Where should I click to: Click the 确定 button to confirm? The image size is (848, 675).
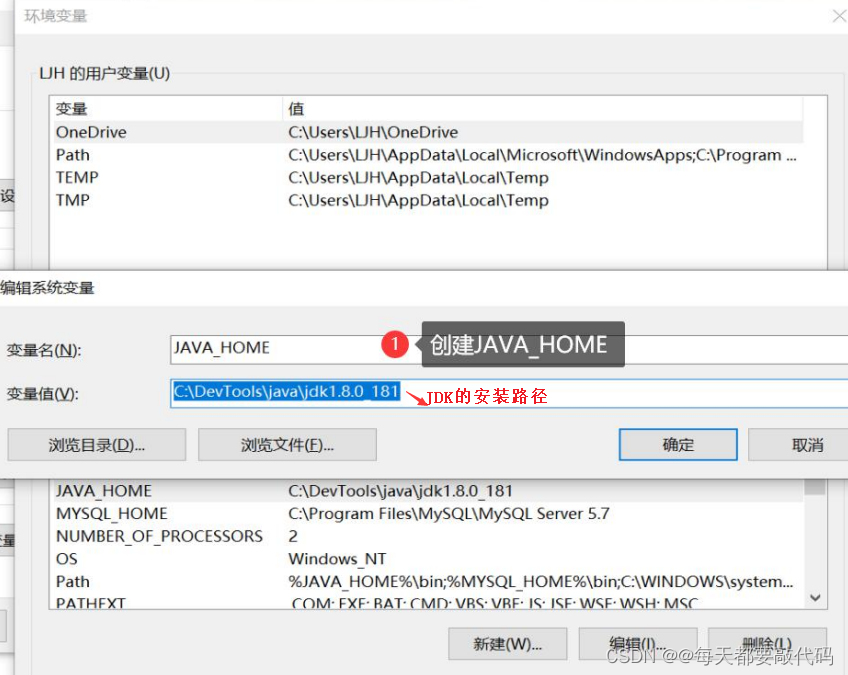678,445
